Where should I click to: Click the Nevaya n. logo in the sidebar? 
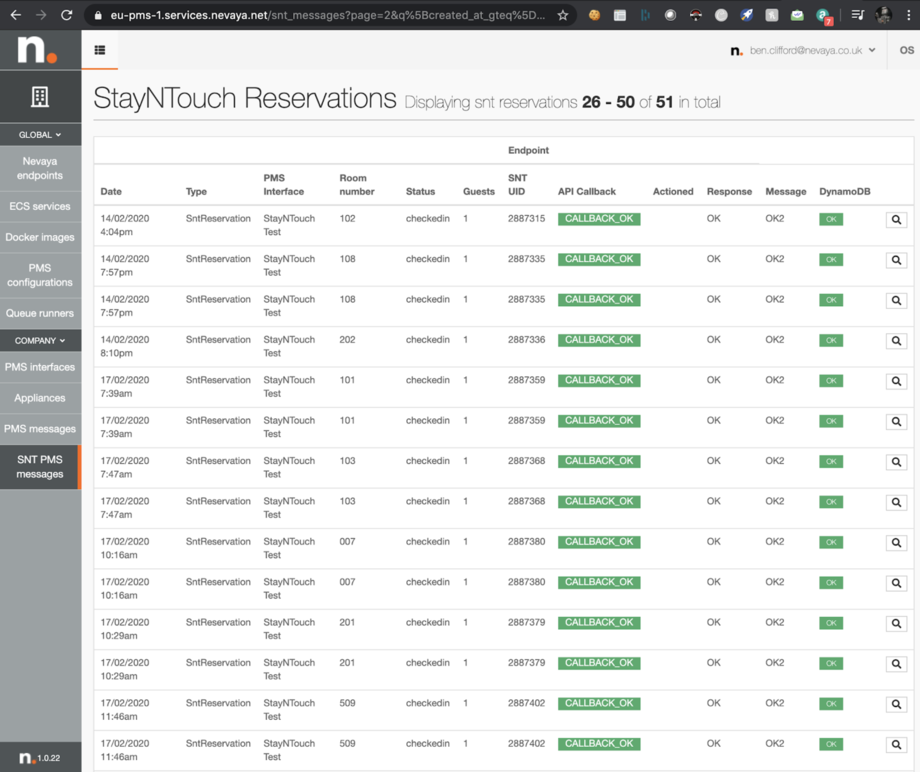(38, 49)
